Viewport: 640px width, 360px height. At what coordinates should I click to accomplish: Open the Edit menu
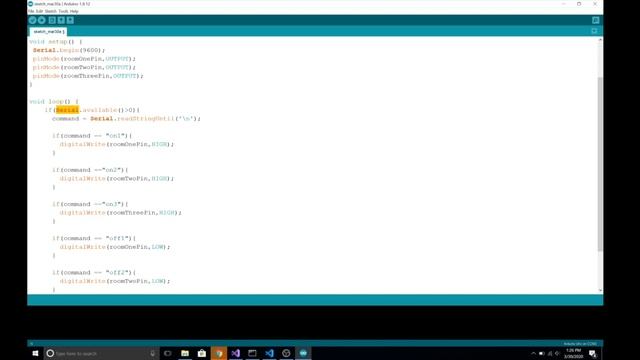[40, 11]
